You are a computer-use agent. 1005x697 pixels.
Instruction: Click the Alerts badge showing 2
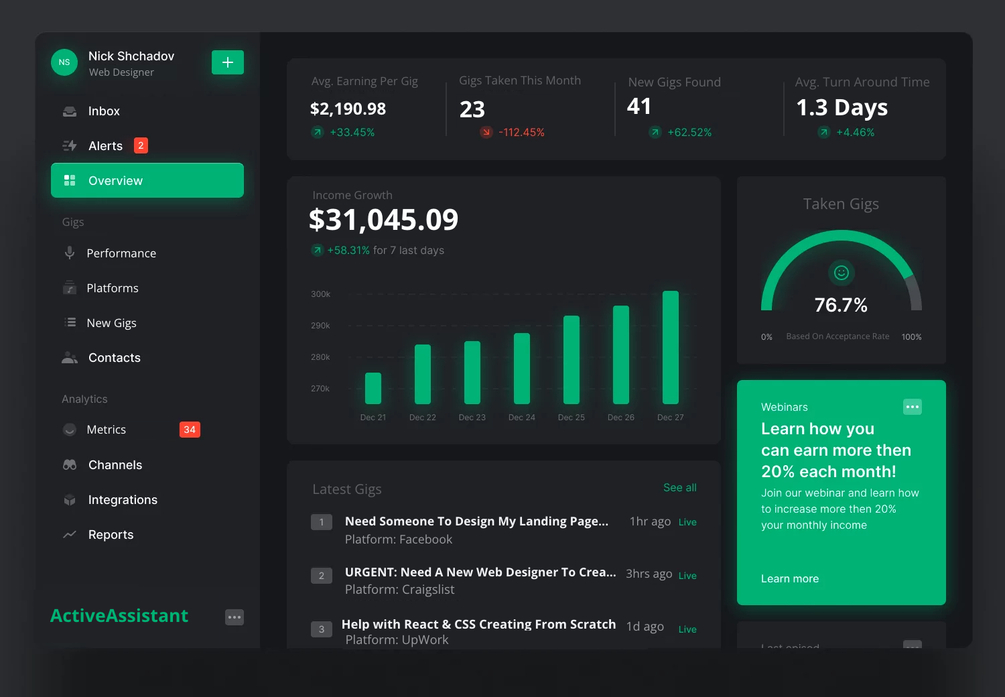(x=140, y=146)
